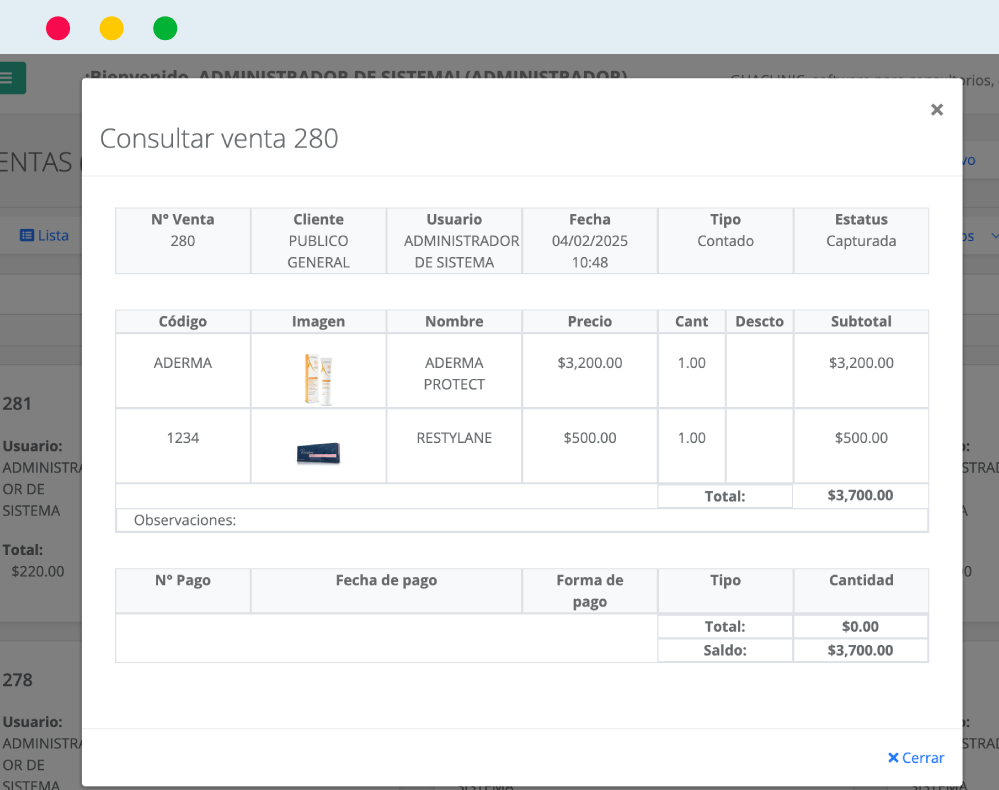Click the ADERMA PROTECT product name

454,373
